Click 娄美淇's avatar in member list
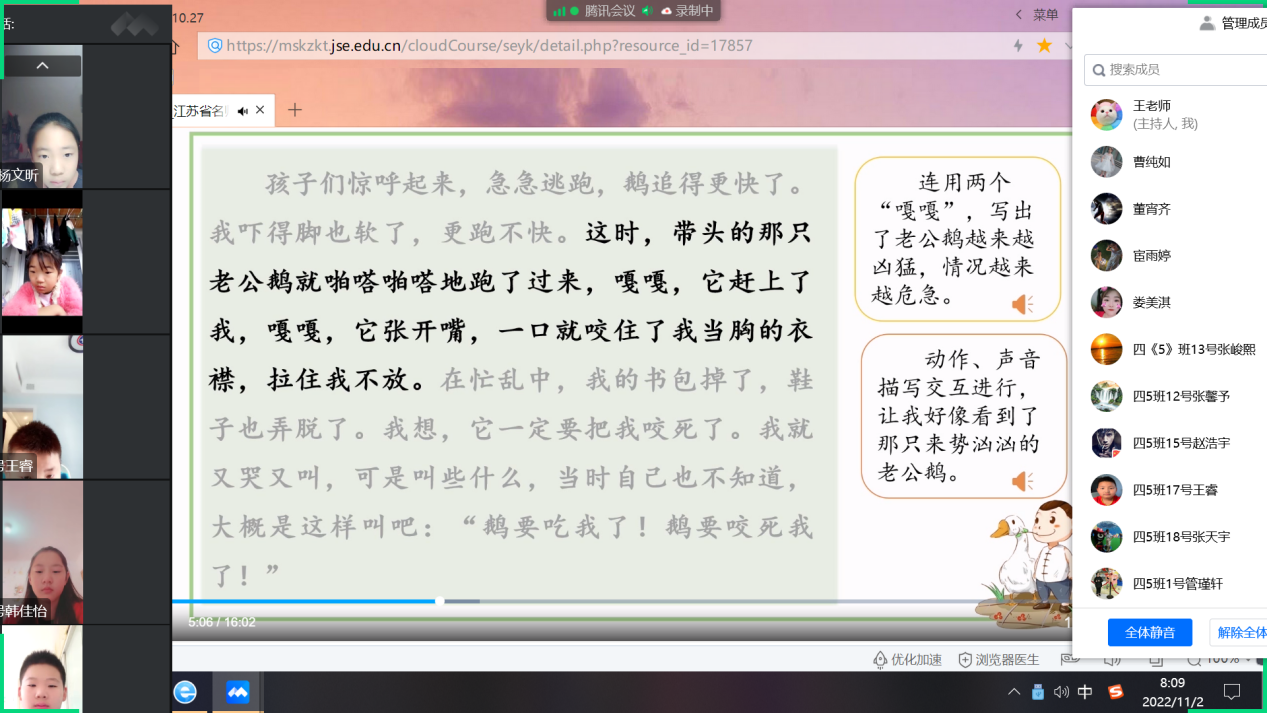The image size is (1267, 713). 1106,302
